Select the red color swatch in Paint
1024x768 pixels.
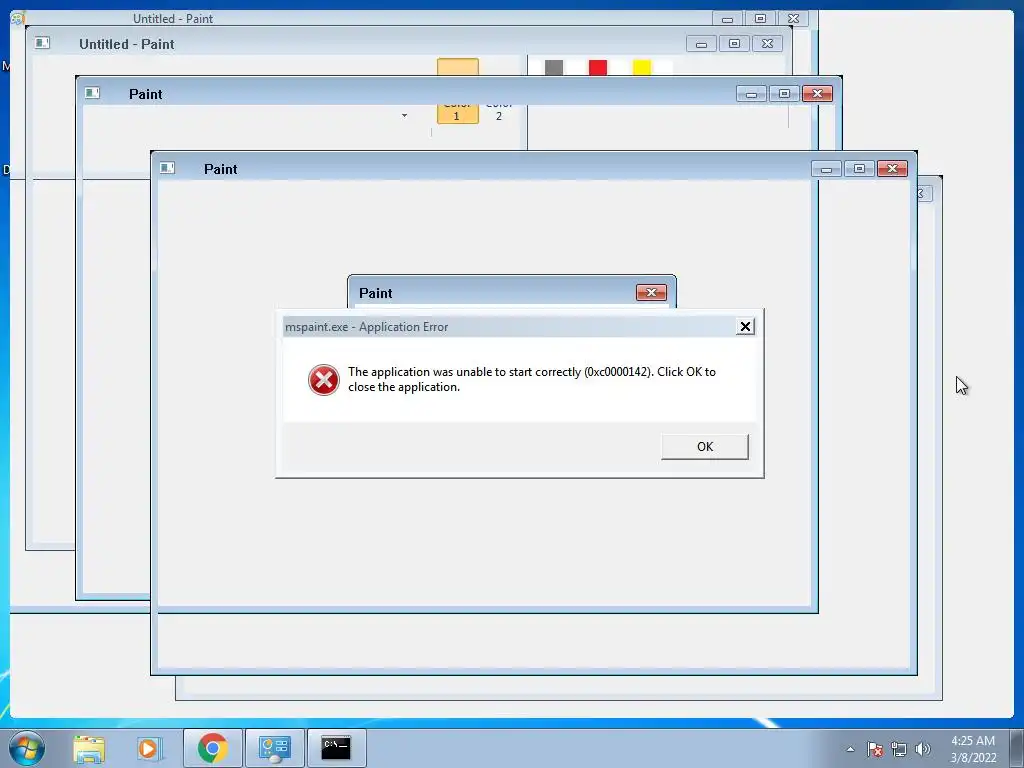tap(598, 67)
